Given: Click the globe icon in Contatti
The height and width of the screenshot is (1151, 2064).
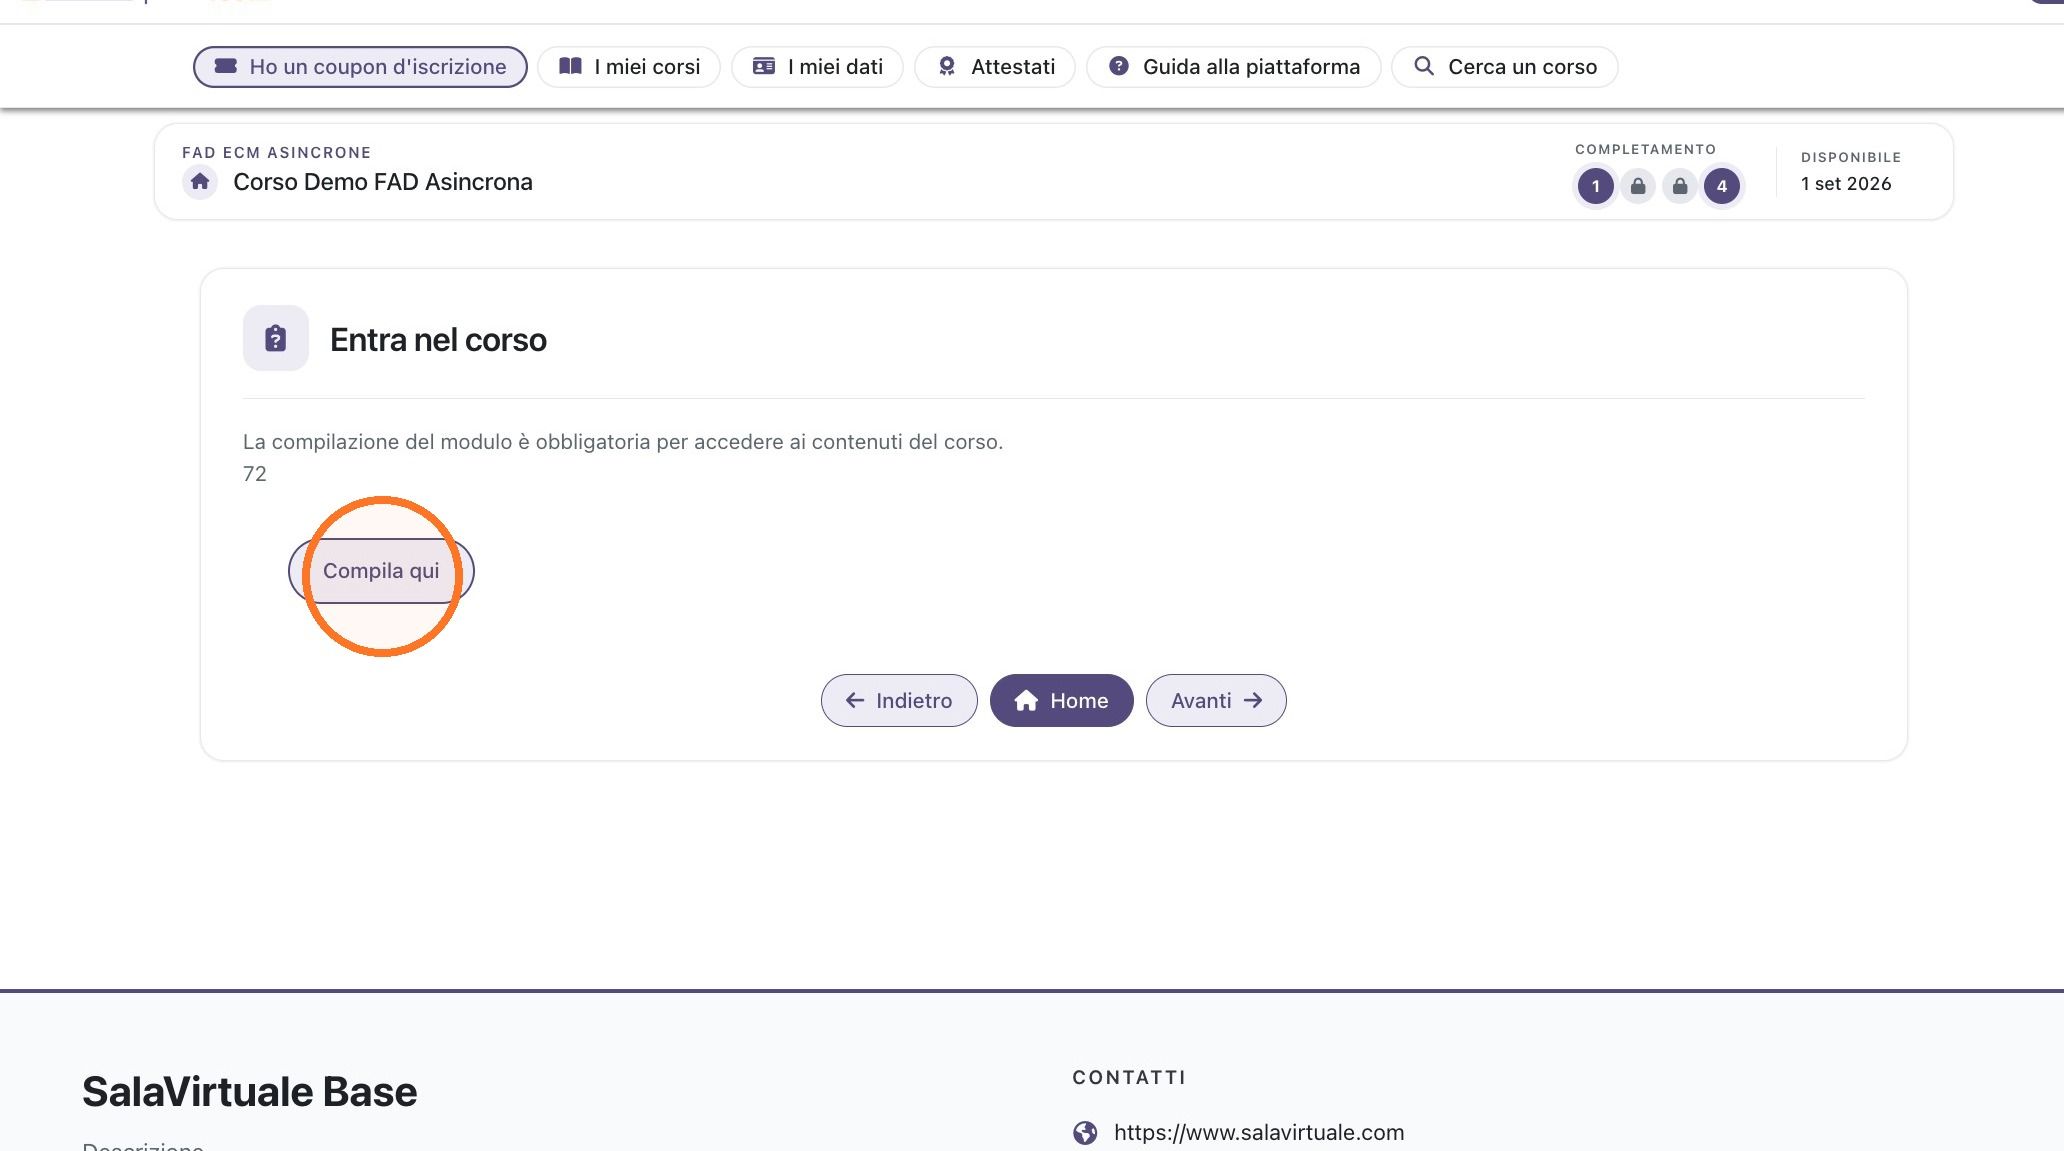Looking at the screenshot, I should tap(1085, 1133).
